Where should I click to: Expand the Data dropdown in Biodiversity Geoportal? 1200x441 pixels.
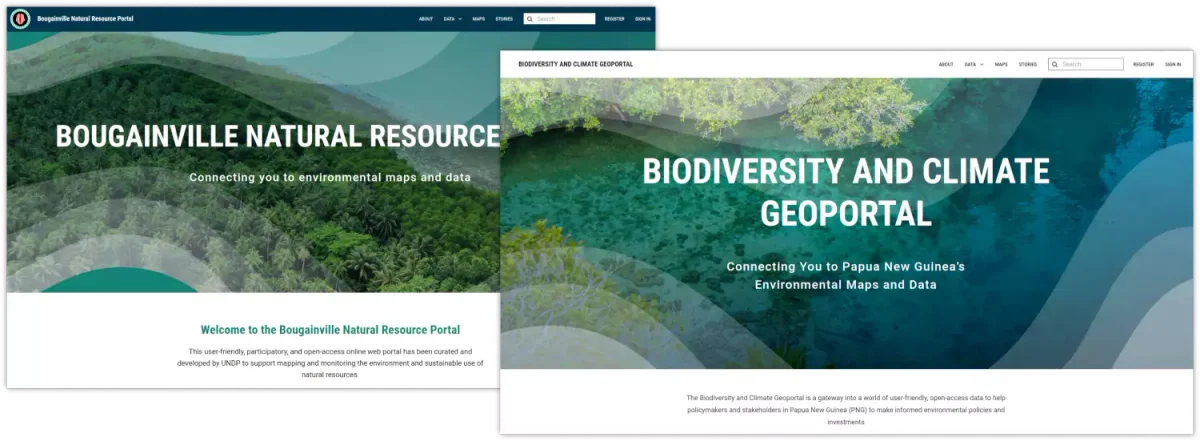[973, 64]
